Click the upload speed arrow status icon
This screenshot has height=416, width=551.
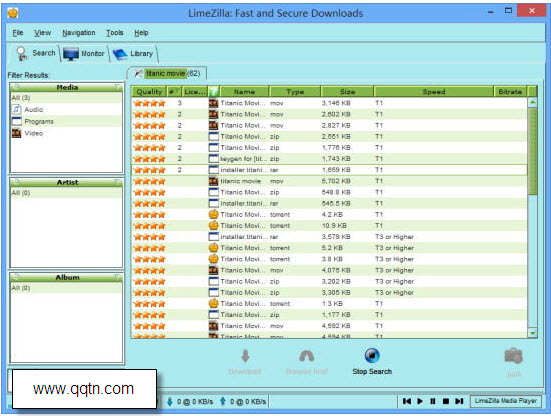223,401
